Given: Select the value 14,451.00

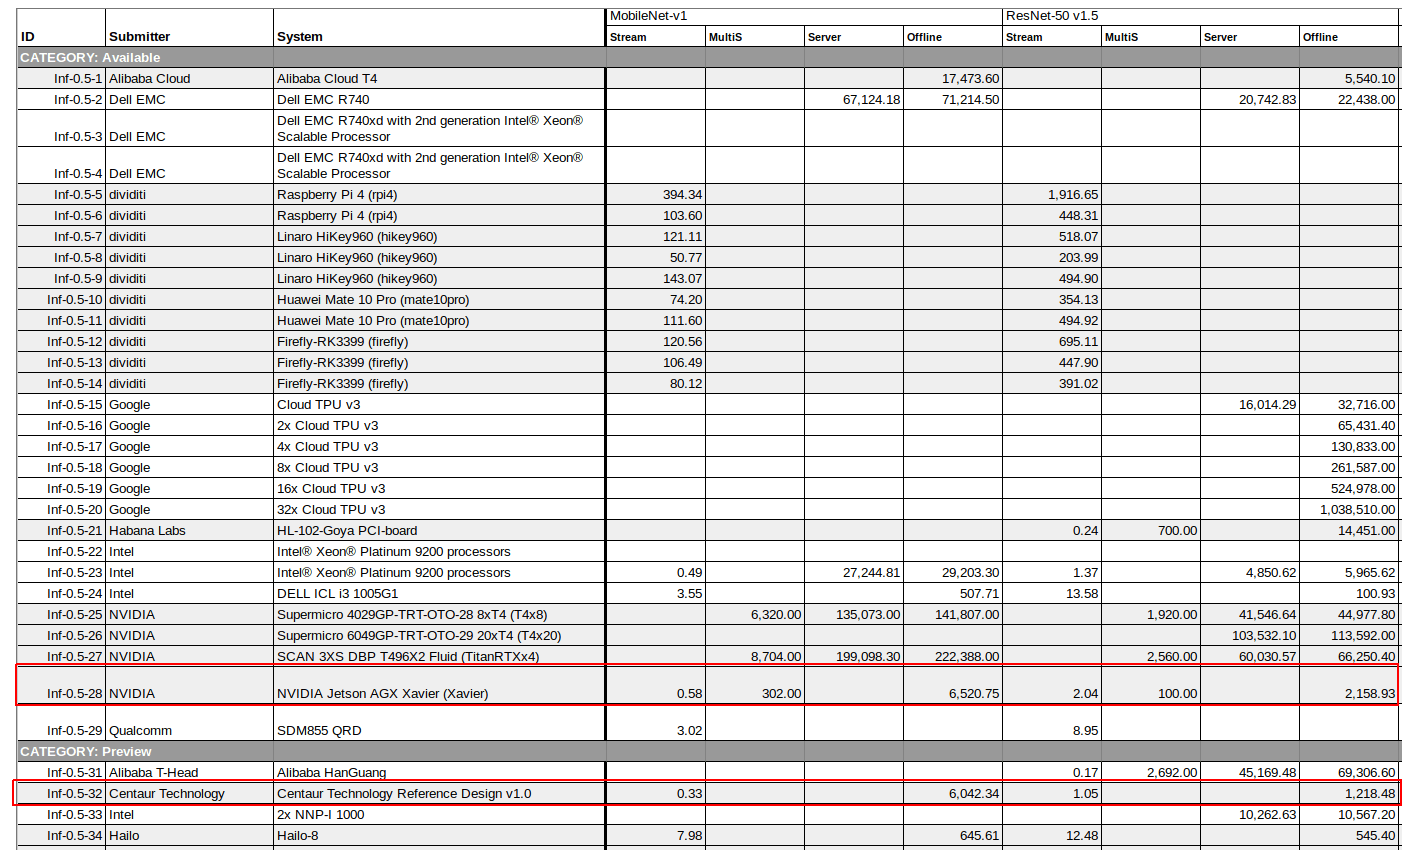Looking at the screenshot, I should click(1367, 531).
